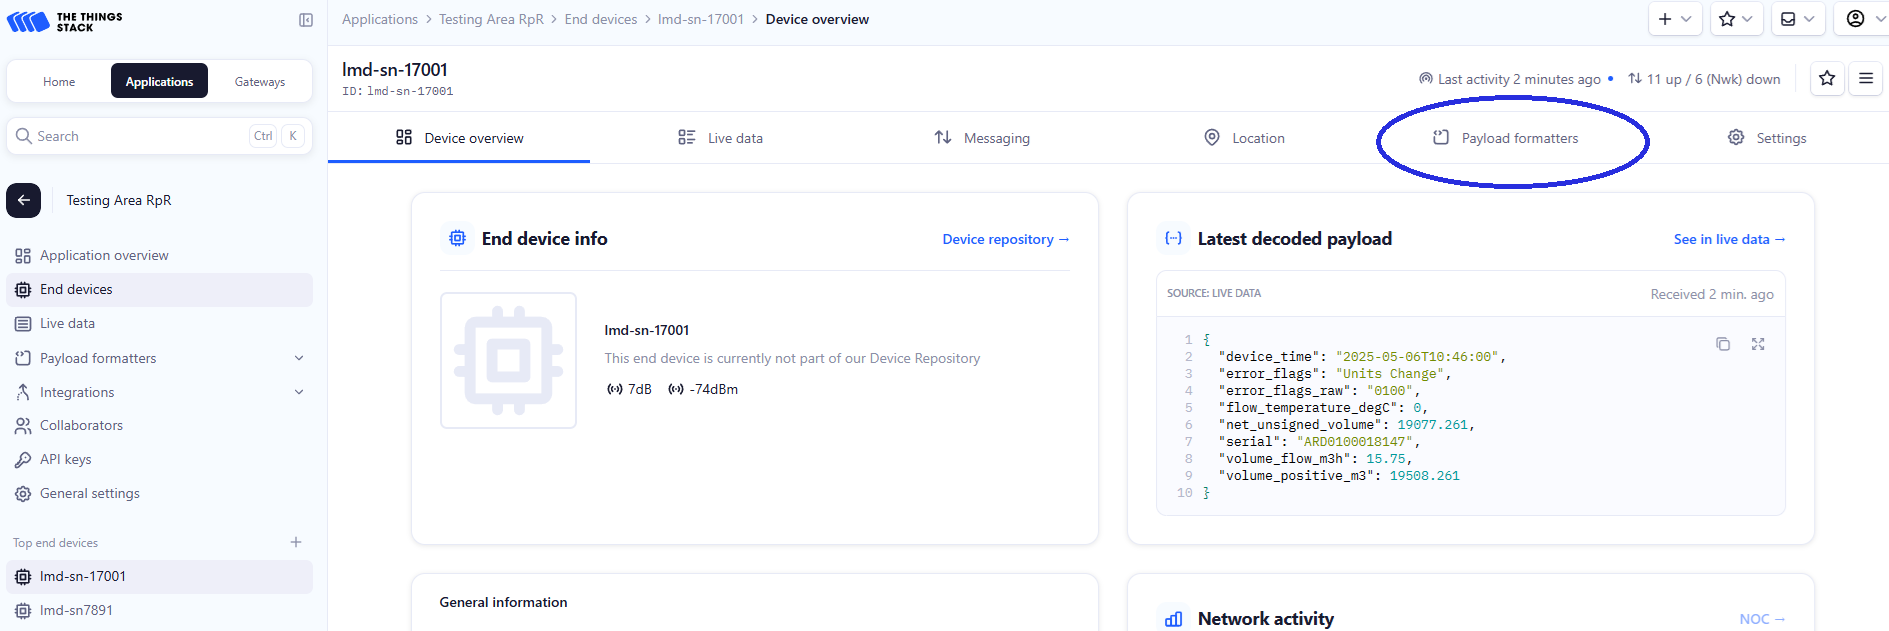Switch to Gateways in the top navigation
This screenshot has height=631, width=1889.
coord(260,82)
